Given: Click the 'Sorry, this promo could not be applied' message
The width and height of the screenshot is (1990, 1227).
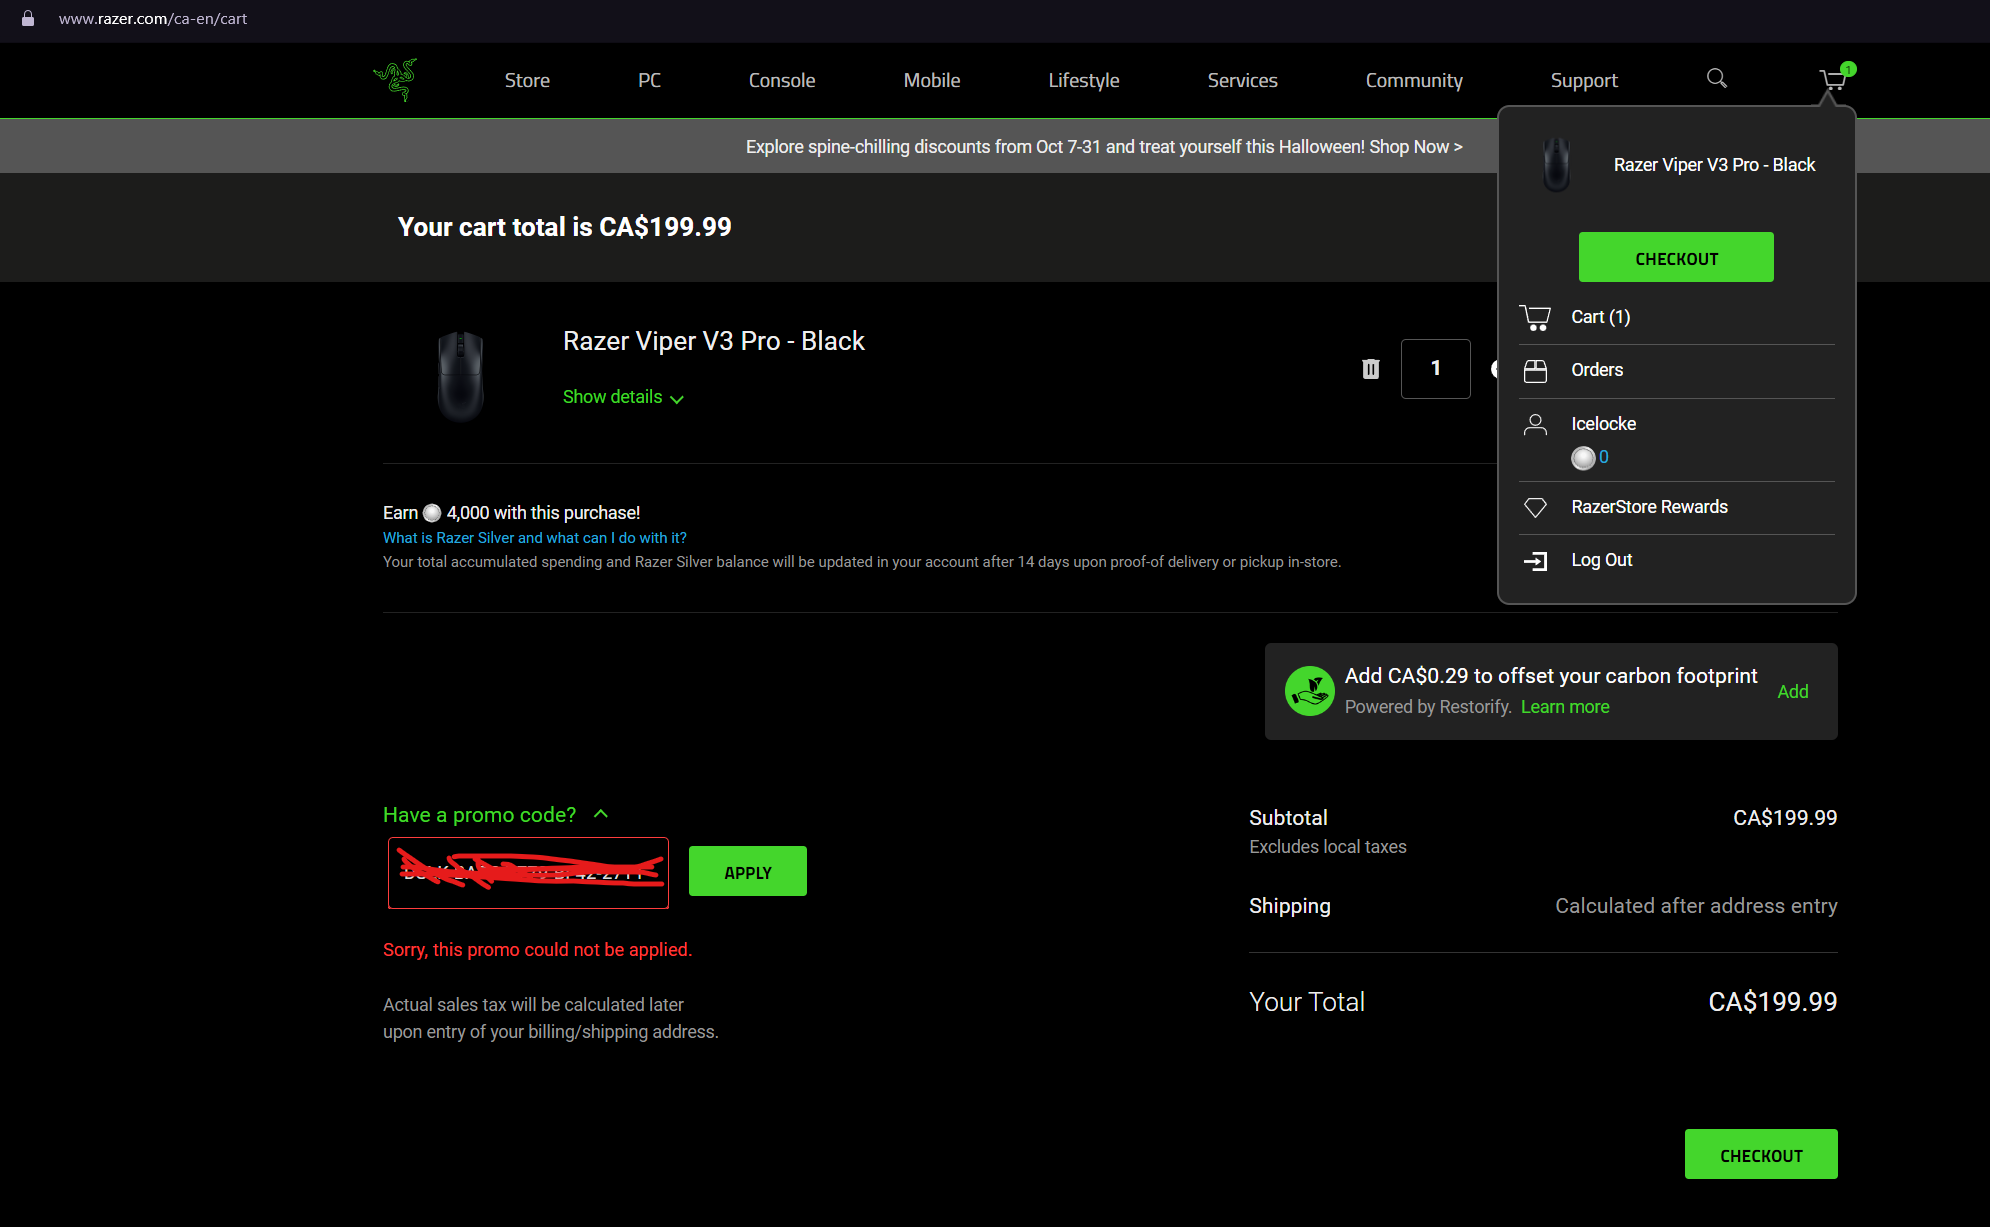Looking at the screenshot, I should click(537, 950).
